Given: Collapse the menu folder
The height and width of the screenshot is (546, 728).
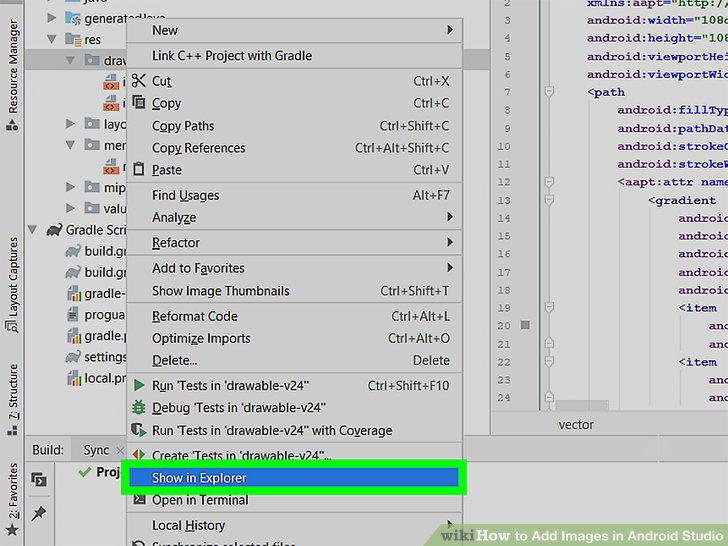Looking at the screenshot, I should point(70,145).
